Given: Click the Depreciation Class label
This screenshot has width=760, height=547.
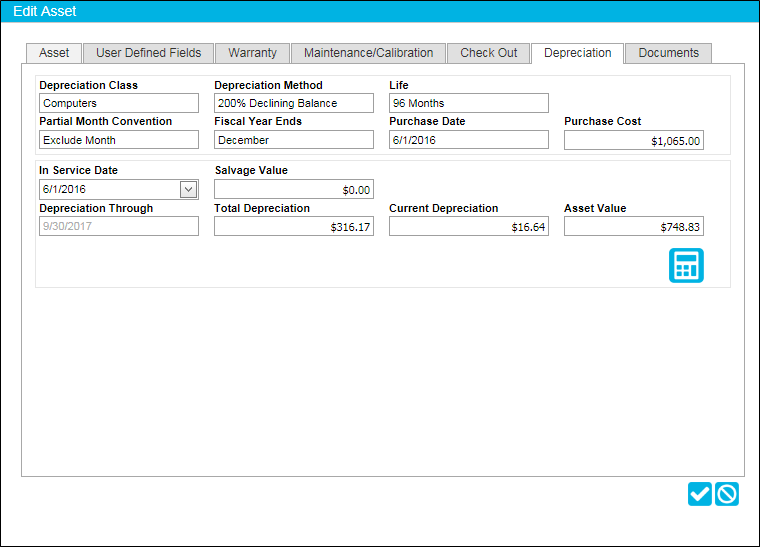Looking at the screenshot, I should 89,85.
